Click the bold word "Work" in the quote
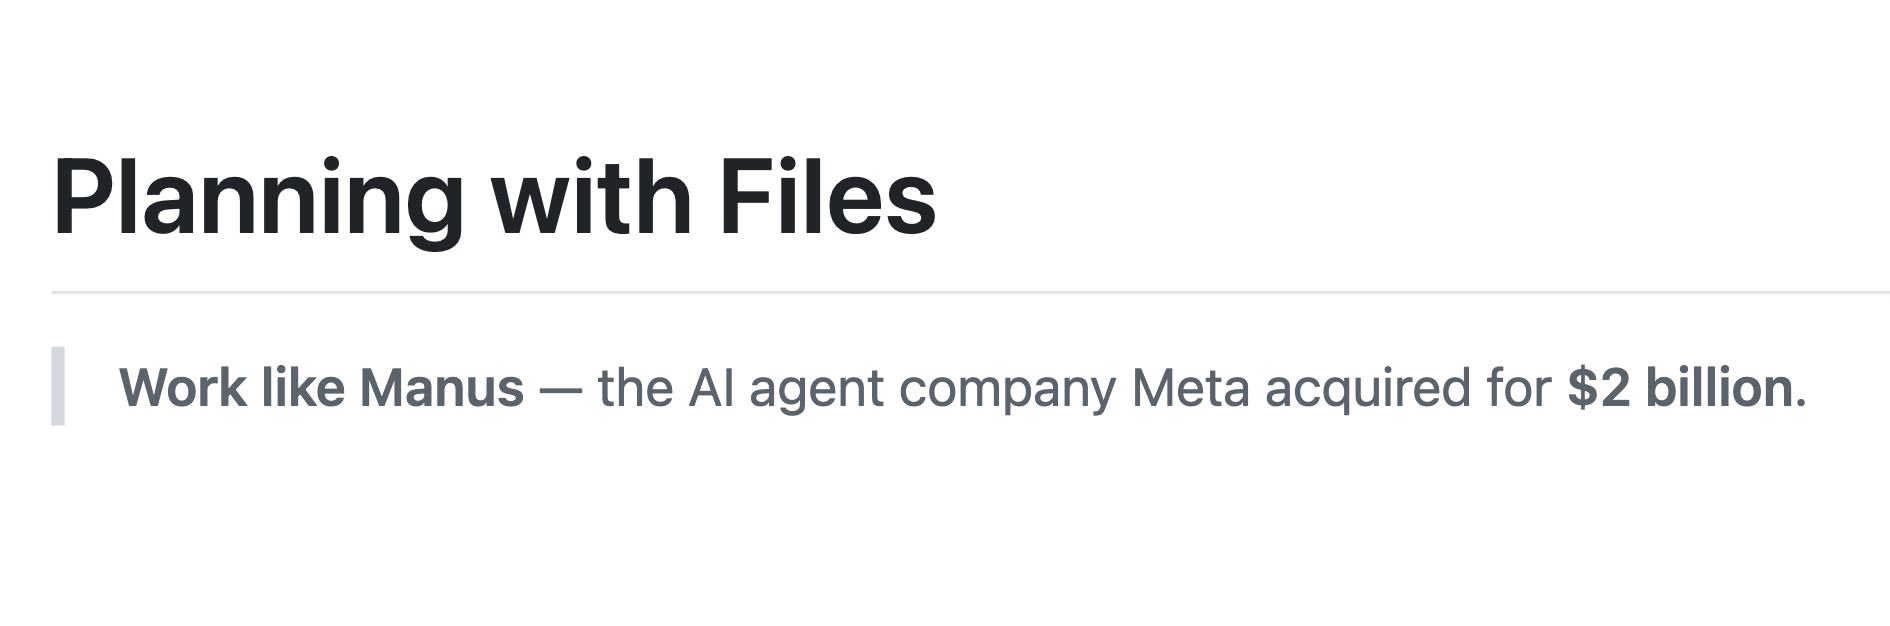Image resolution: width=1890 pixels, height=626 pixels. [x=182, y=388]
